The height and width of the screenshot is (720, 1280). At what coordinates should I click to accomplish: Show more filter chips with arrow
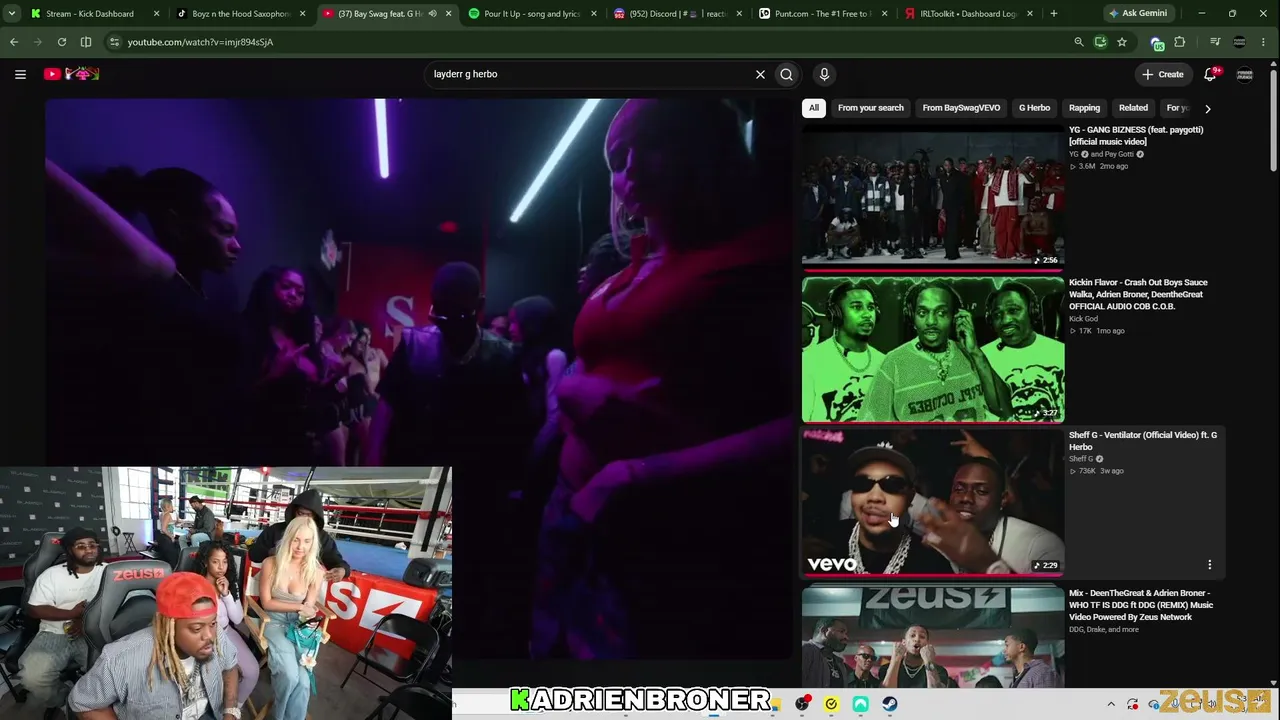(x=1207, y=108)
